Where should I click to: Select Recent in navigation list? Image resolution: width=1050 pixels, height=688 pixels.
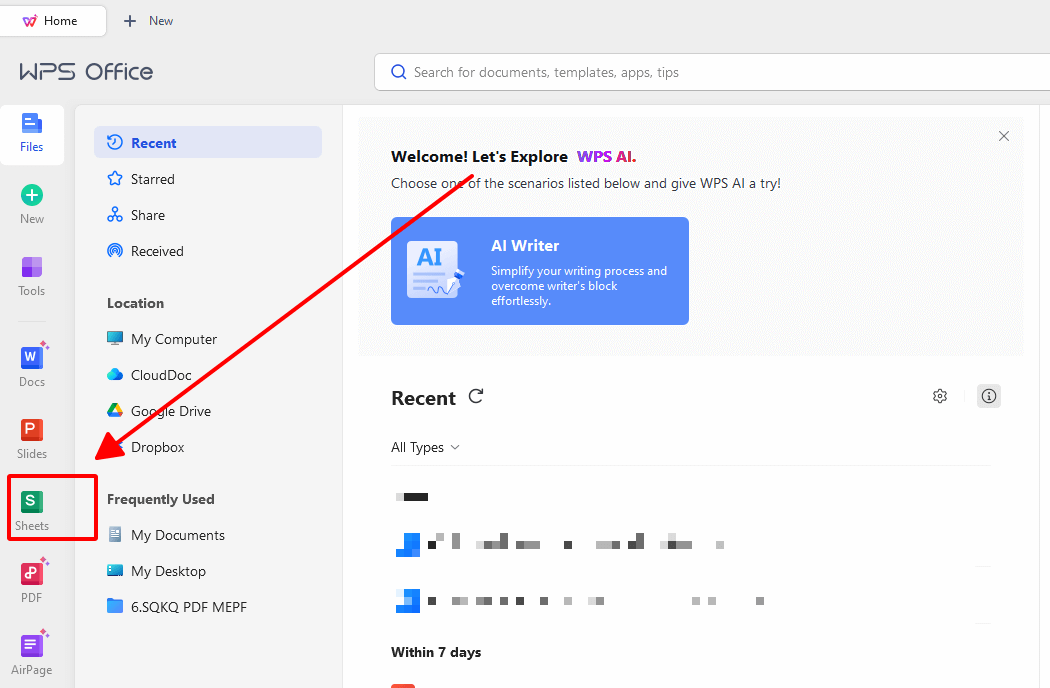(x=208, y=143)
